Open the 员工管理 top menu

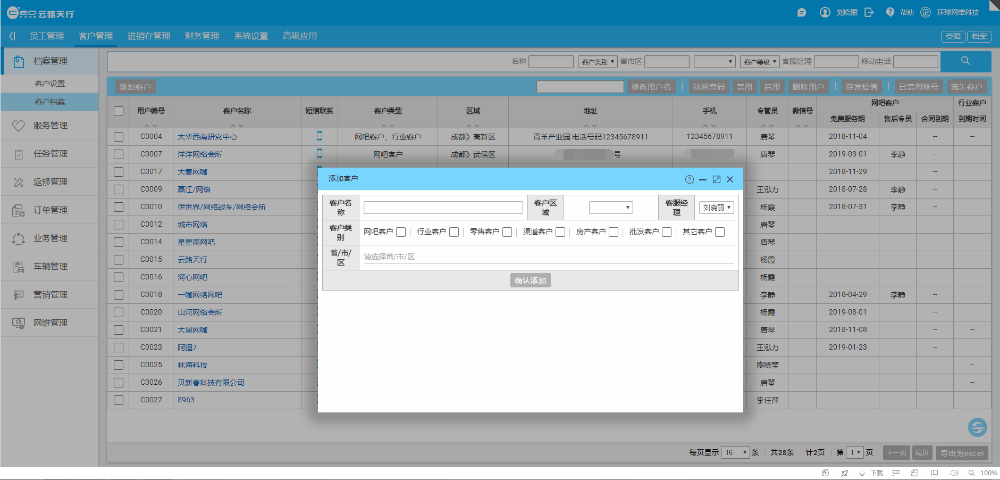pos(47,36)
